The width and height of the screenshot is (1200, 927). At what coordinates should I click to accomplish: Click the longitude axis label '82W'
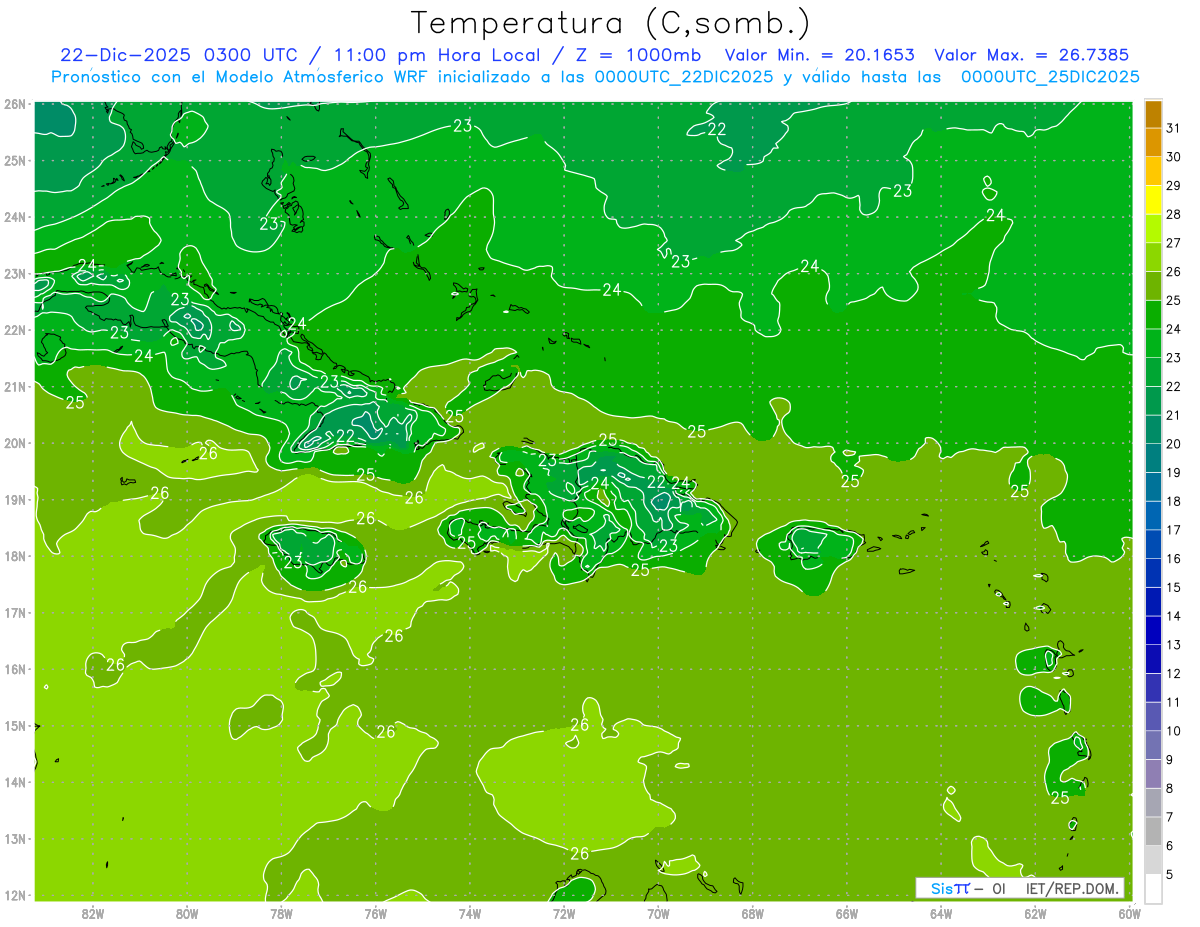[x=93, y=913]
